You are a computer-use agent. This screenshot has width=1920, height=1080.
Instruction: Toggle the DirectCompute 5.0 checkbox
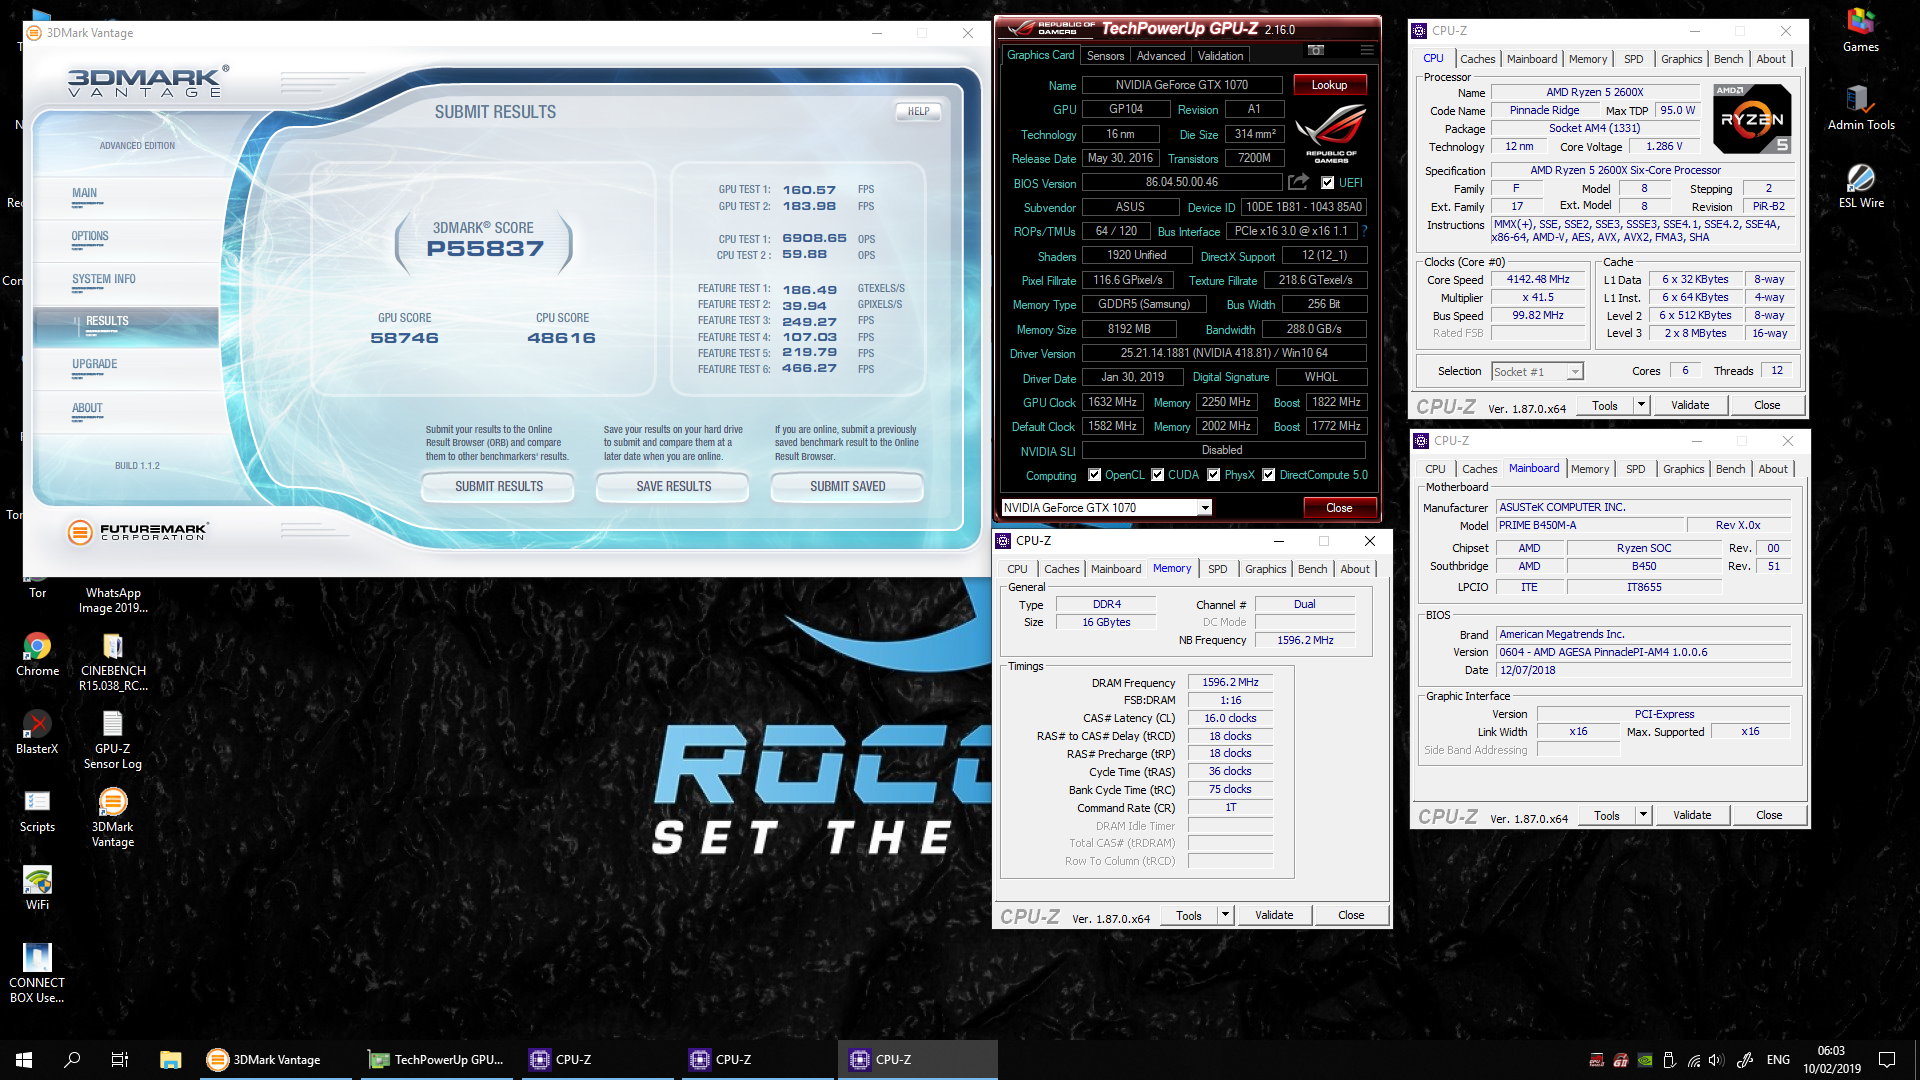[1268, 475]
